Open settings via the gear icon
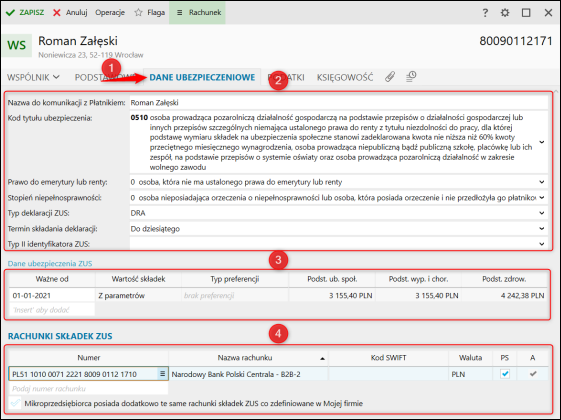This screenshot has height=420, width=561. coord(505,13)
